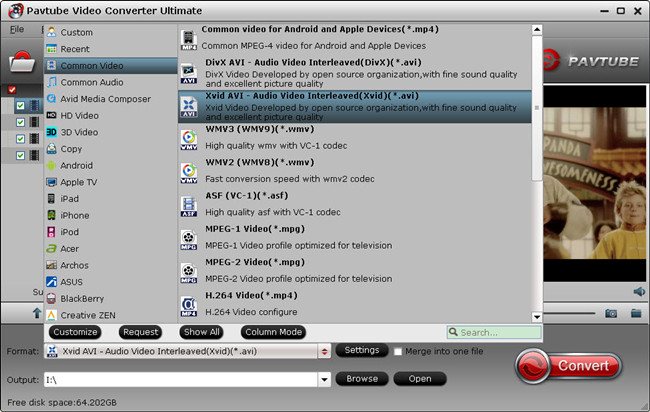Click the Customize button
Screen dimensions: 650x412
pos(75,332)
